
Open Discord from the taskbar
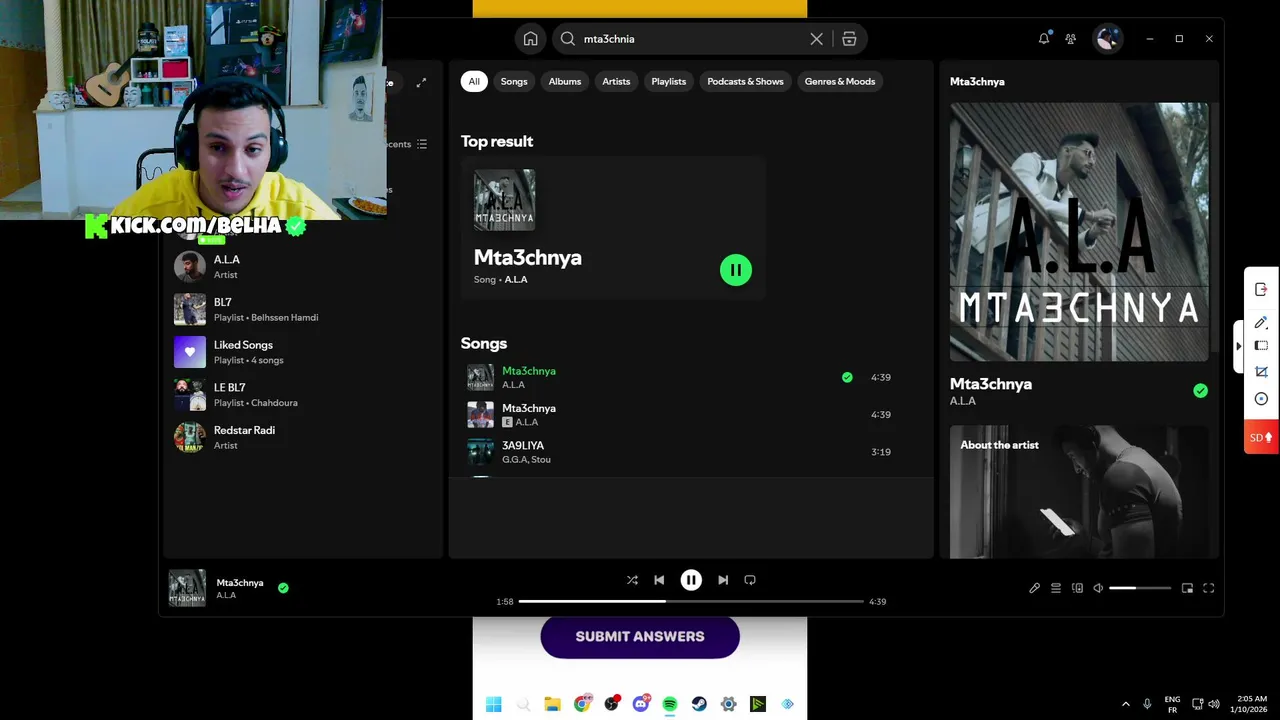tap(641, 704)
